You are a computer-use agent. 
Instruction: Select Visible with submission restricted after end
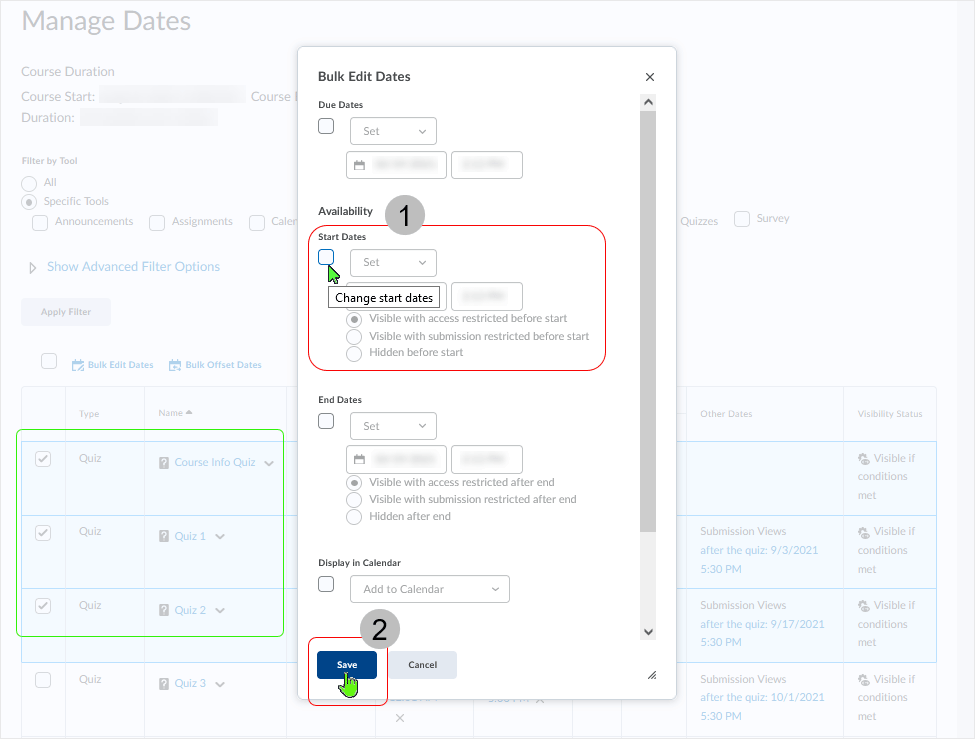[x=354, y=500]
